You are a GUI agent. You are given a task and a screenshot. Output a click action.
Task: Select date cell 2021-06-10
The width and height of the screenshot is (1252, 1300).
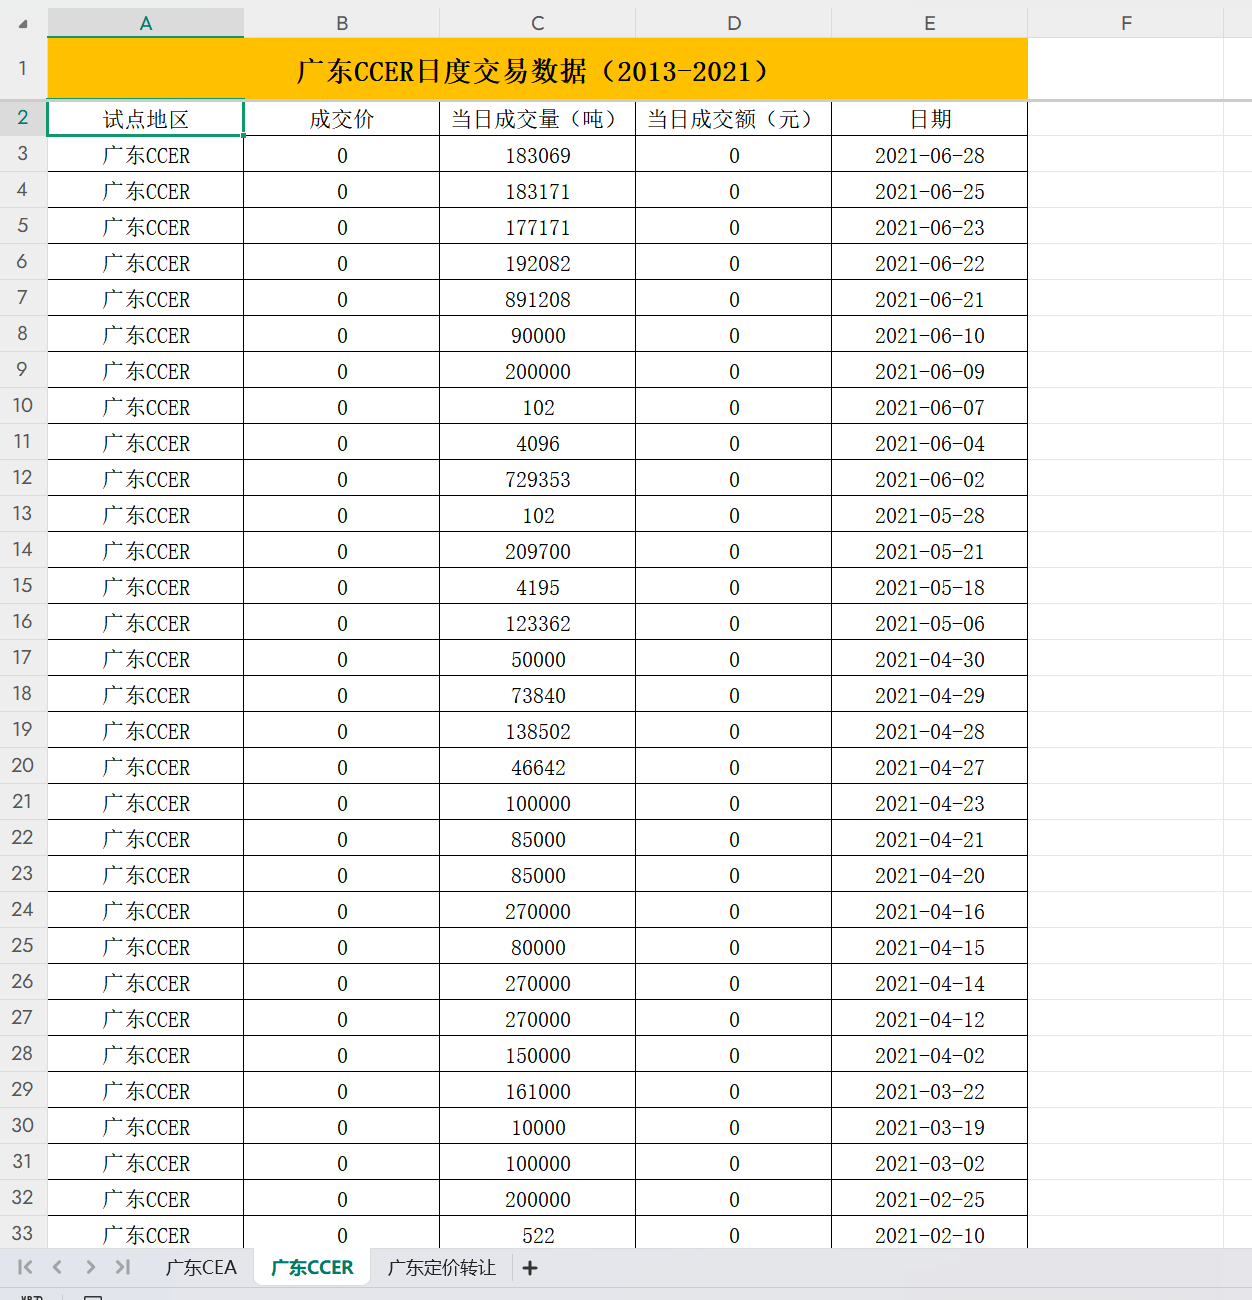click(x=930, y=335)
